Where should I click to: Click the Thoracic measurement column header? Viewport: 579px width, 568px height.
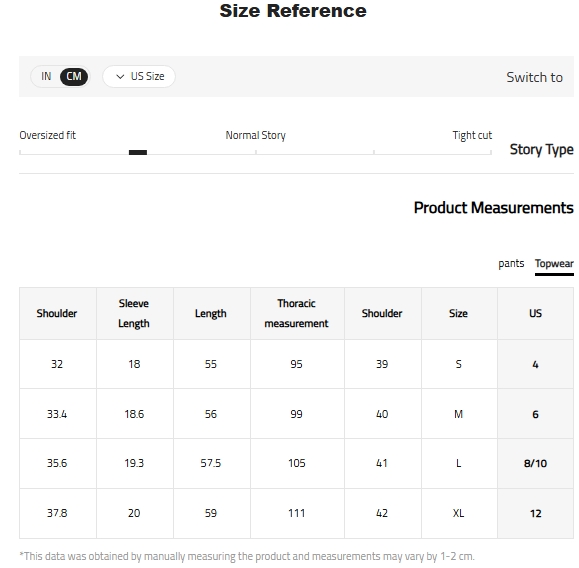pyautogui.click(x=297, y=314)
